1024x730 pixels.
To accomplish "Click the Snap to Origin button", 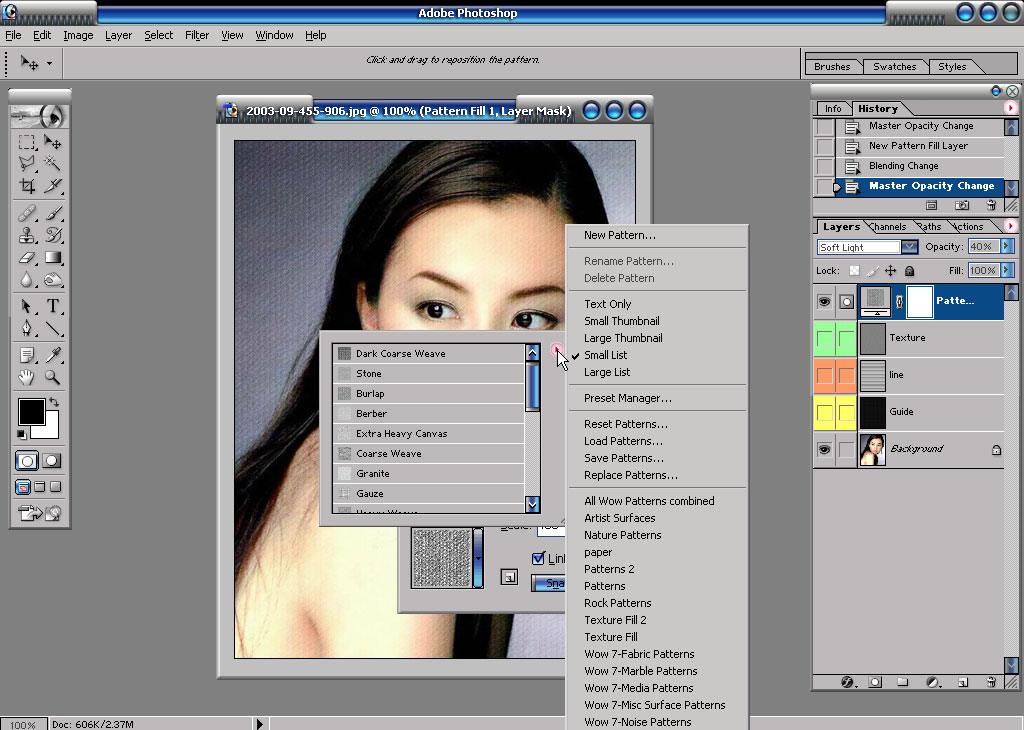I will (549, 583).
